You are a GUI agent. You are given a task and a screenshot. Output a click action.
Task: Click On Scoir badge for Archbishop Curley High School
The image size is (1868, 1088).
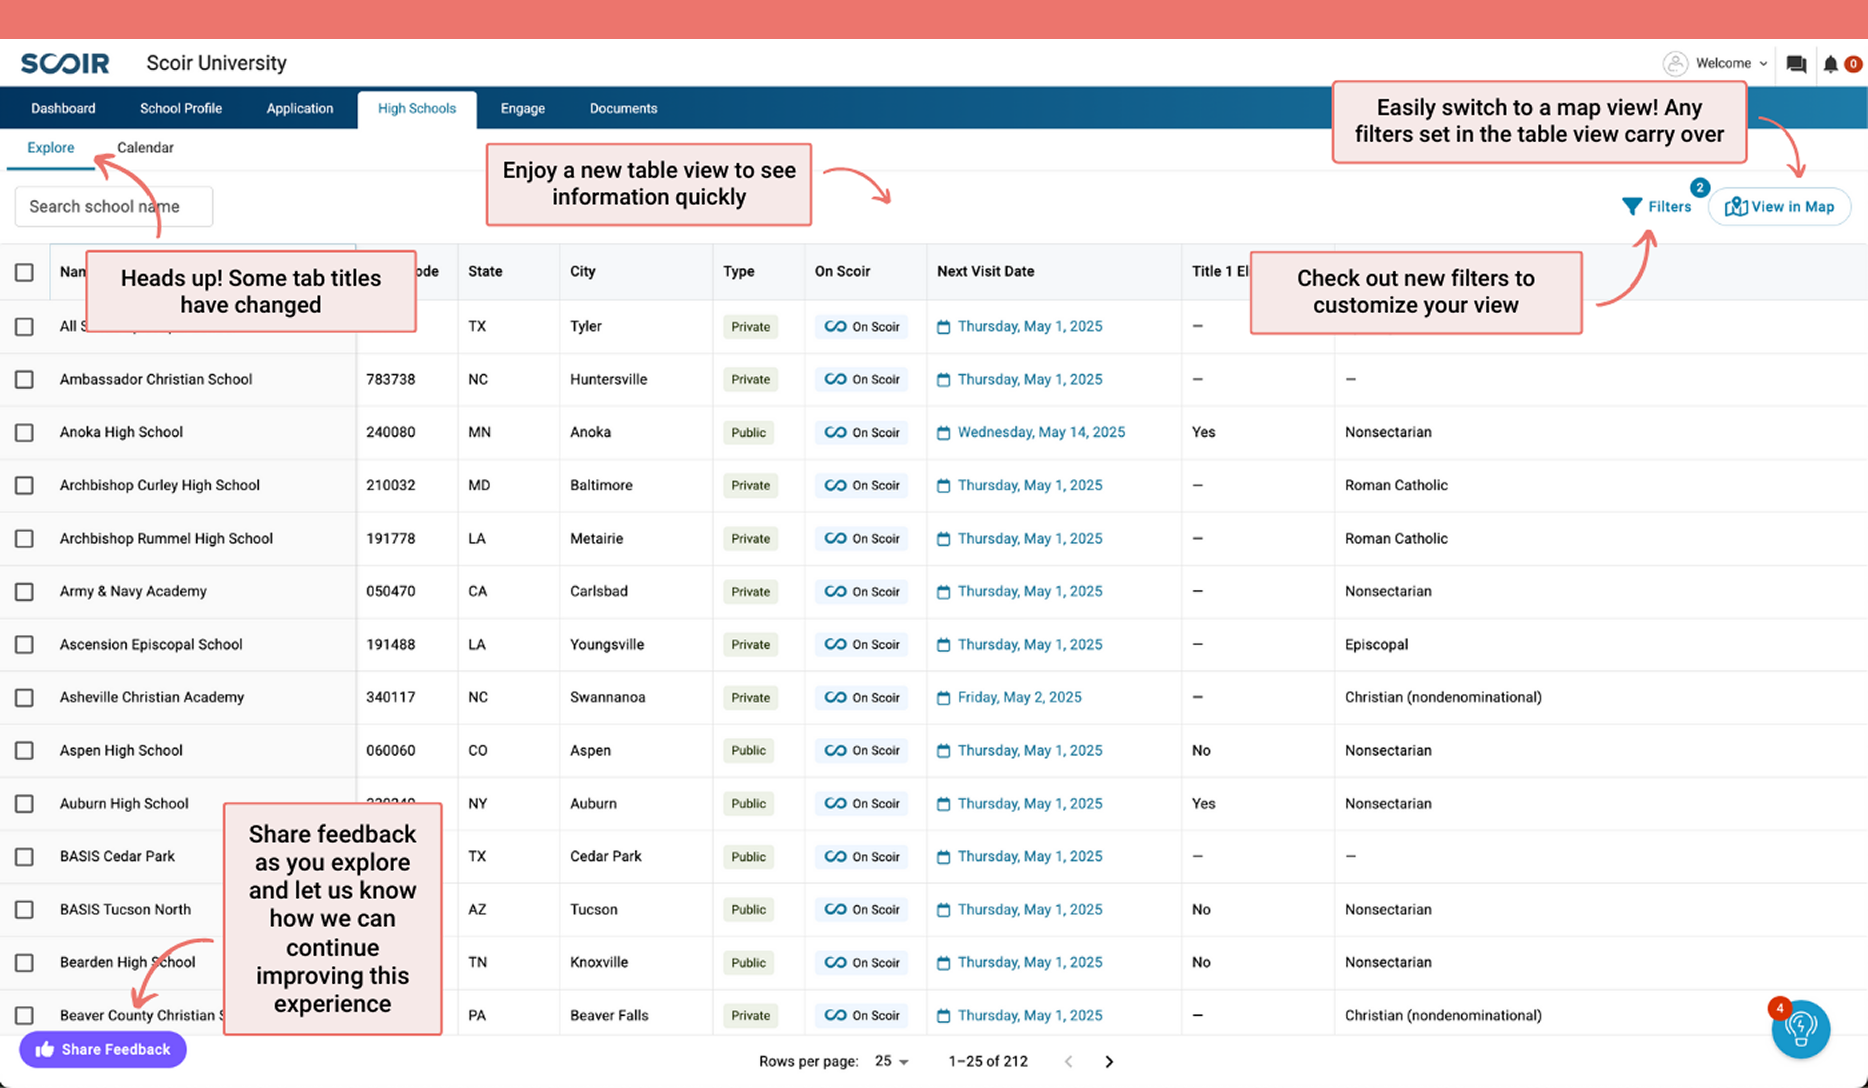(862, 485)
